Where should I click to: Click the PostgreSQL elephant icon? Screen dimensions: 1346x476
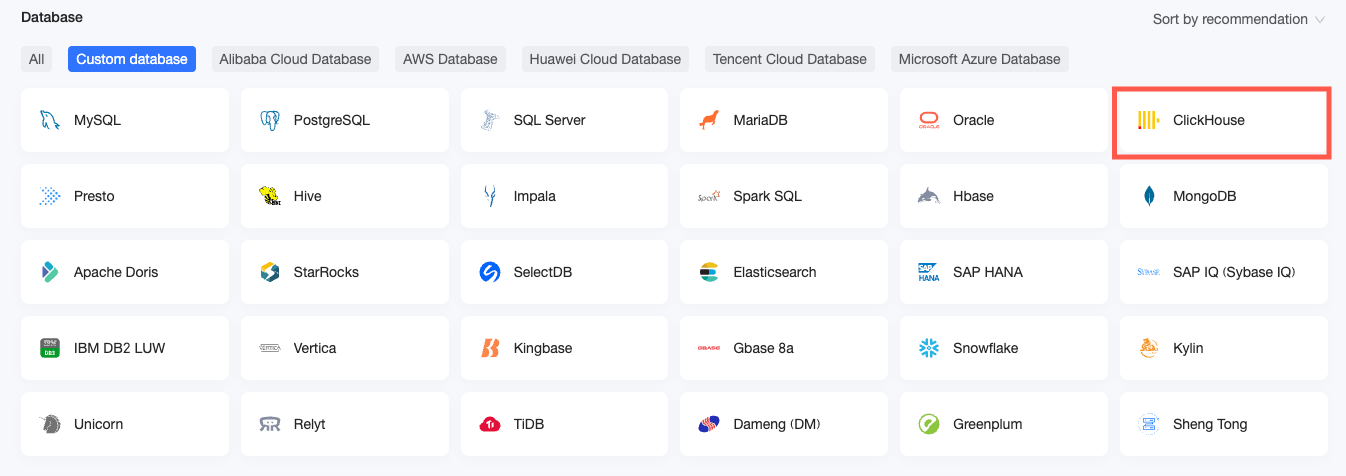point(269,120)
